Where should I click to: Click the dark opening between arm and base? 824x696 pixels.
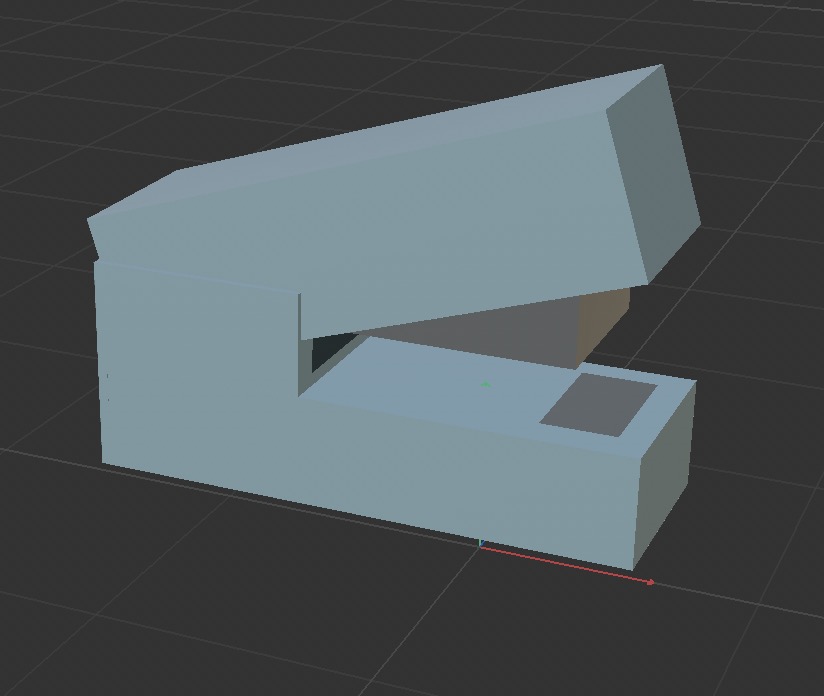click(x=326, y=353)
